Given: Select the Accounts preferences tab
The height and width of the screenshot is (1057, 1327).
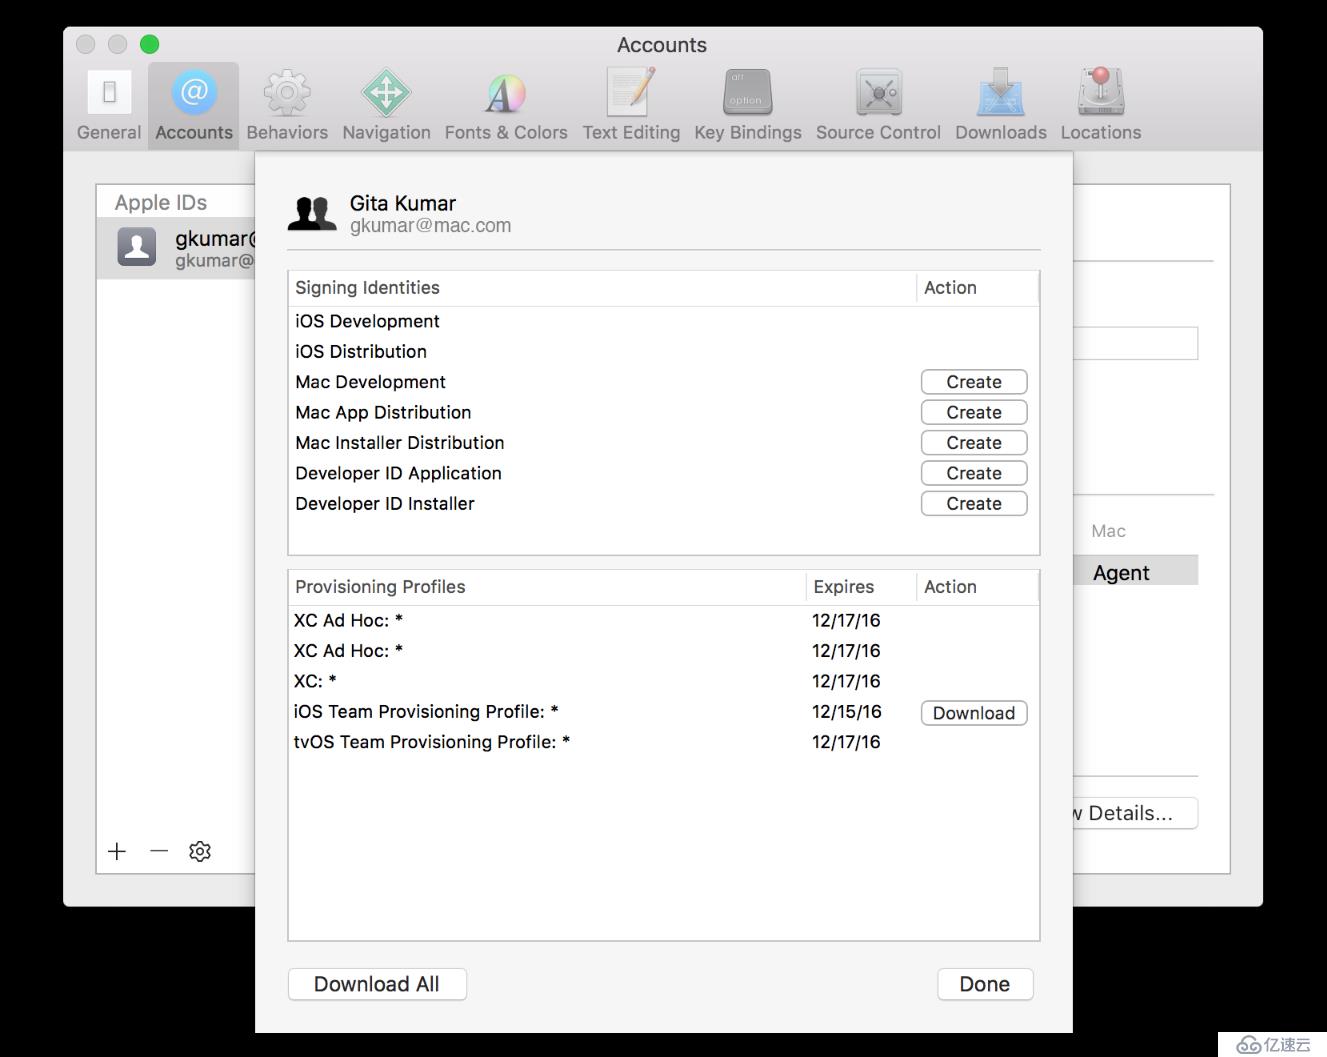Looking at the screenshot, I should 194,106.
